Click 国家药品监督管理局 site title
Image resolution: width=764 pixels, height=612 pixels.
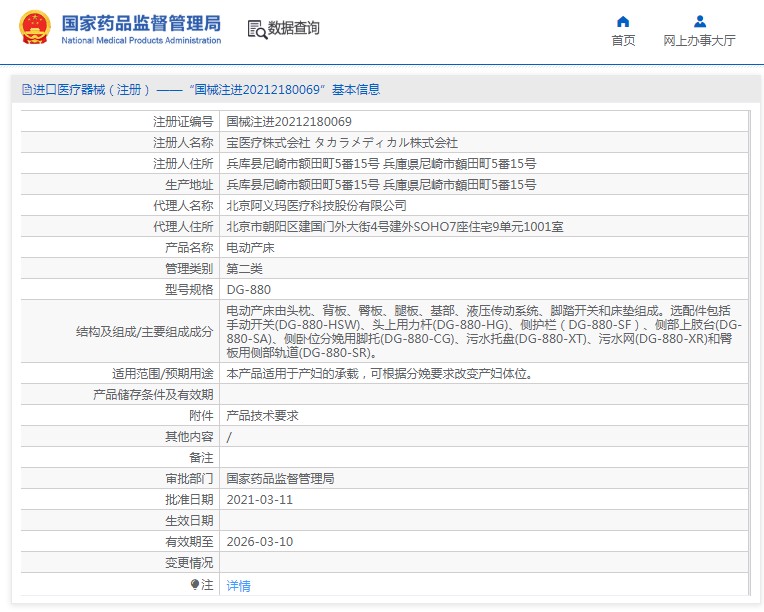click(x=141, y=23)
